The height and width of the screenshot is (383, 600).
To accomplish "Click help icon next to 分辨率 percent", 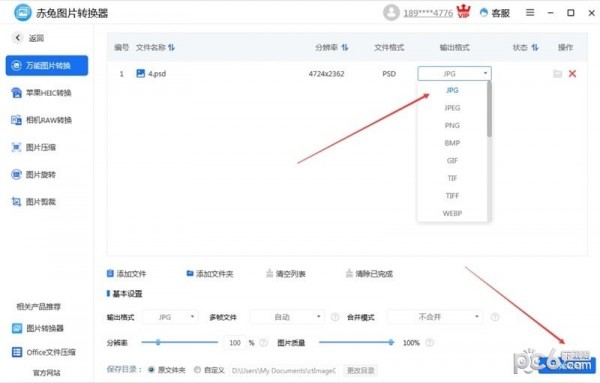I will tap(263, 342).
